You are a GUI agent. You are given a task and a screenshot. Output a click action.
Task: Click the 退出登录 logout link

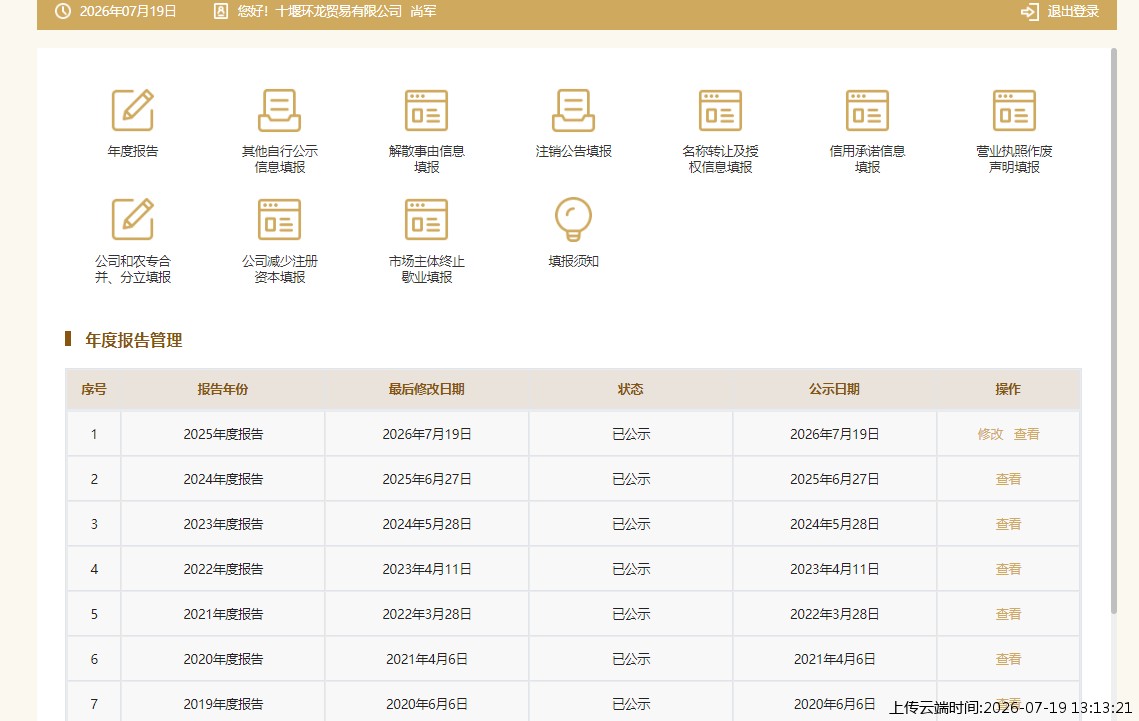click(1060, 12)
